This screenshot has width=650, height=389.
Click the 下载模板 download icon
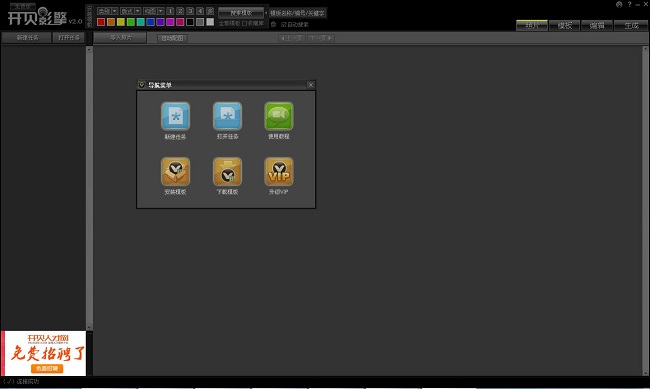pyautogui.click(x=227, y=171)
